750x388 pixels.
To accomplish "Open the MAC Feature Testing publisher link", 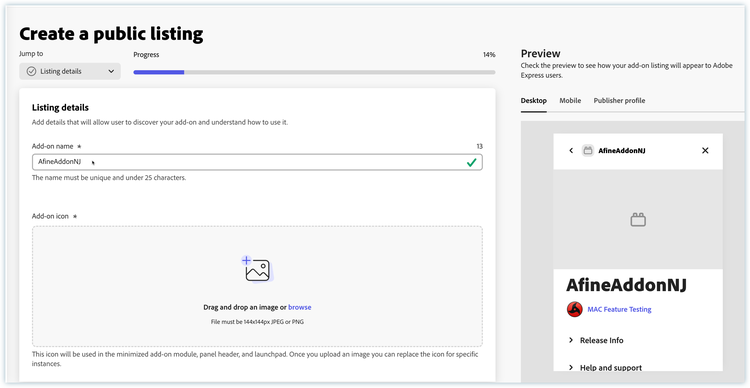I will 619,310.
